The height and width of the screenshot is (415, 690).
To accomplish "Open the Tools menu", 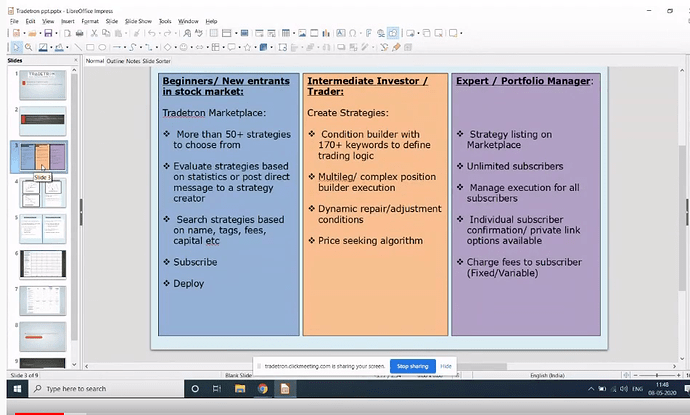I will point(165,21).
